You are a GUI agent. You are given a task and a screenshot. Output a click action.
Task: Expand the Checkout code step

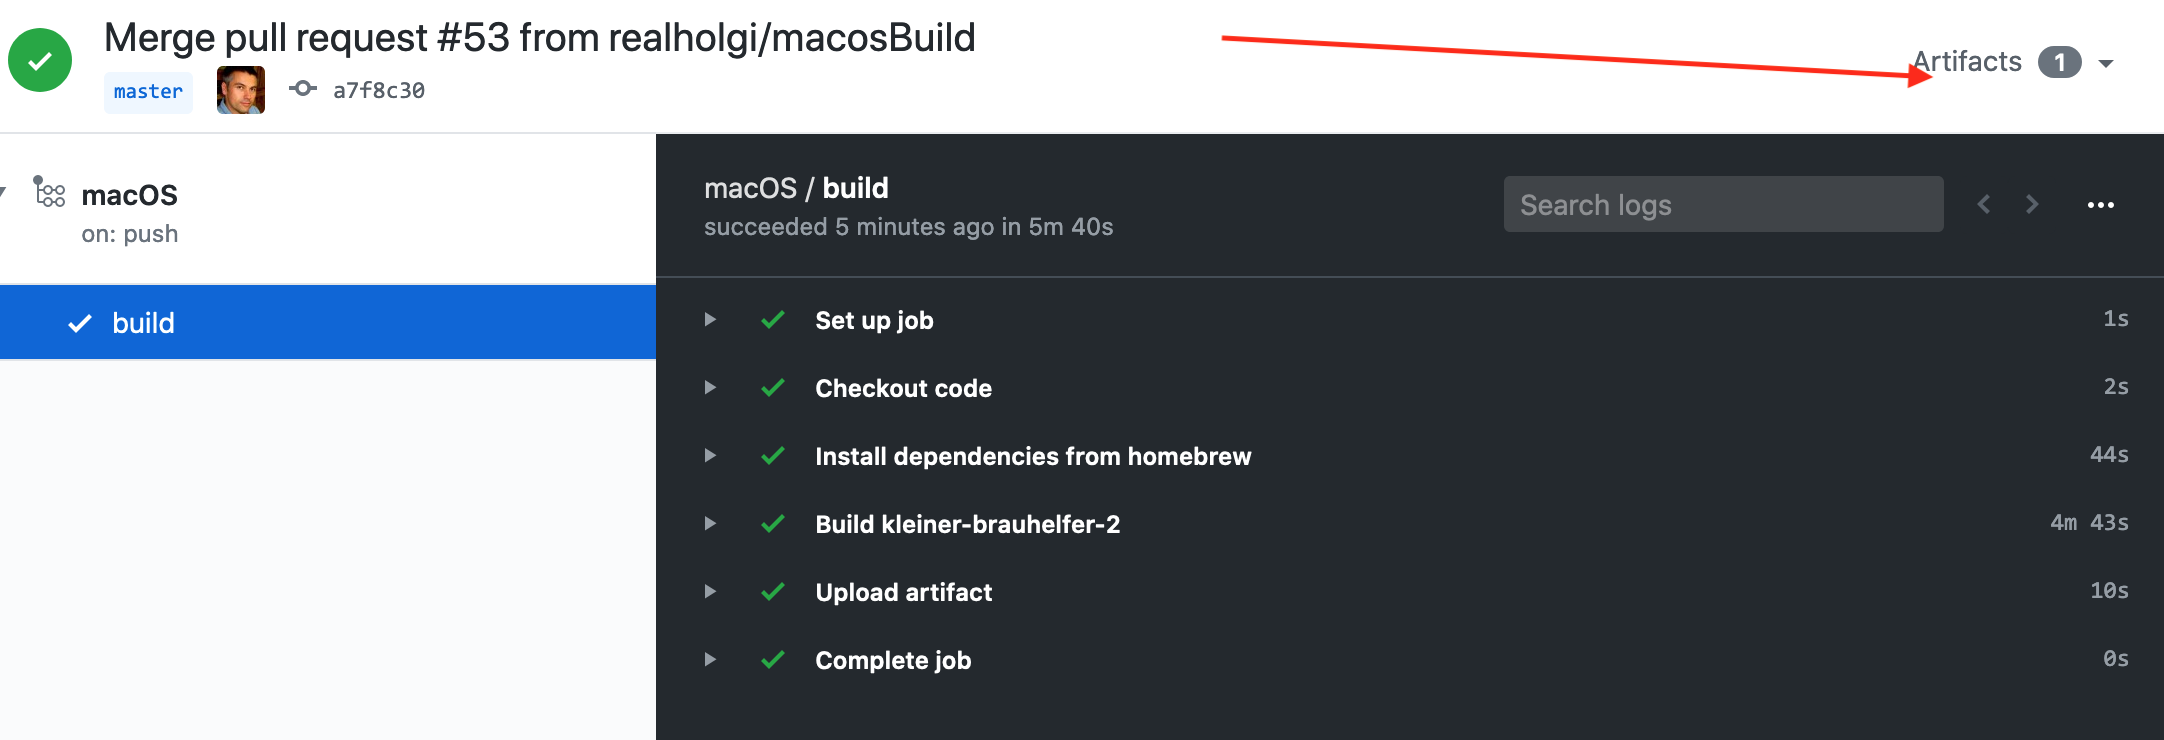click(x=710, y=388)
